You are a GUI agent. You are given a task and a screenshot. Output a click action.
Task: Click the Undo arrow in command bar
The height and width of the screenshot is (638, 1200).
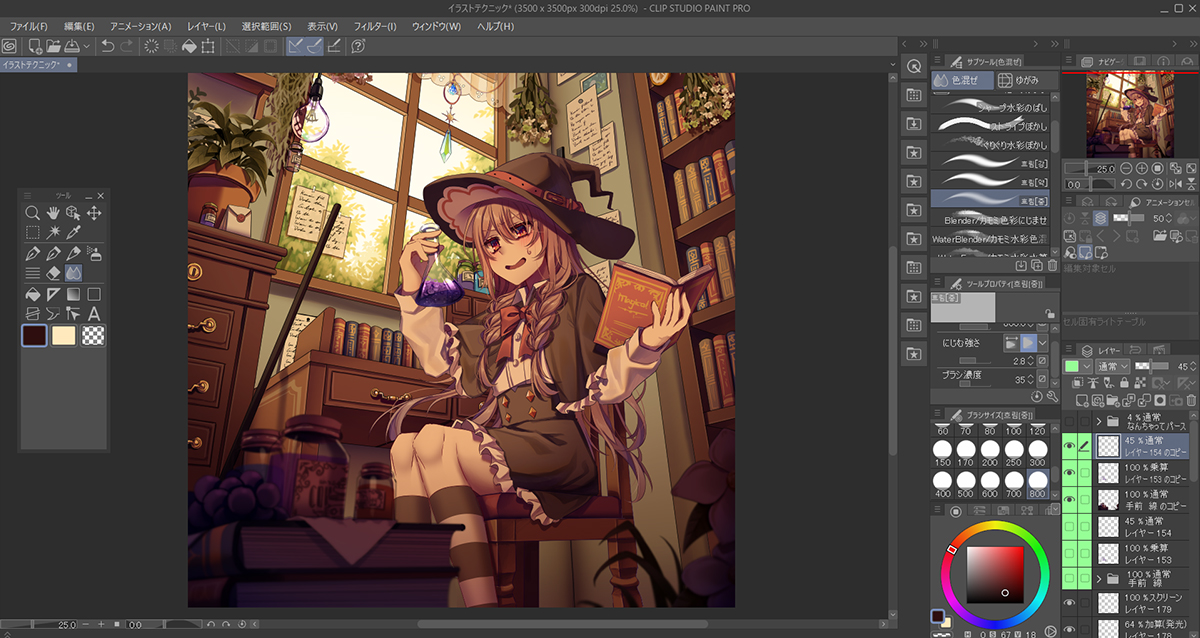[108, 46]
